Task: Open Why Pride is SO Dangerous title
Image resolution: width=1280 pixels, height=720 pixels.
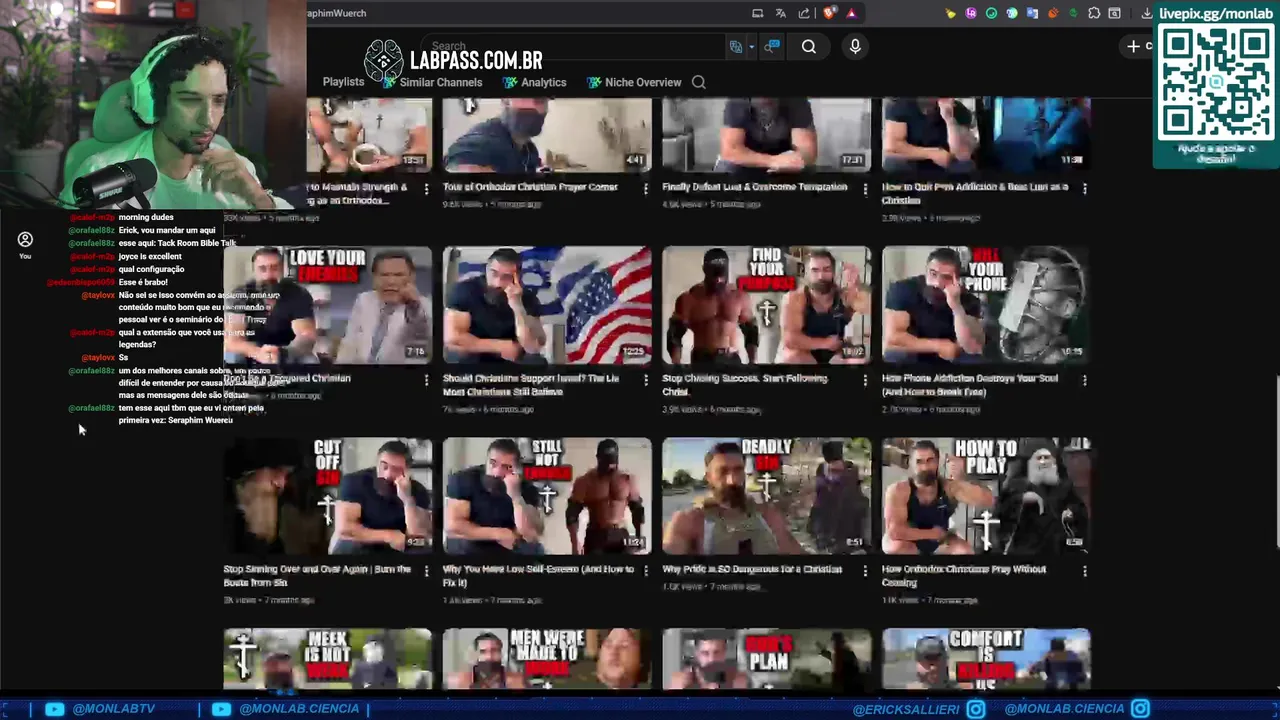Action: [752, 569]
